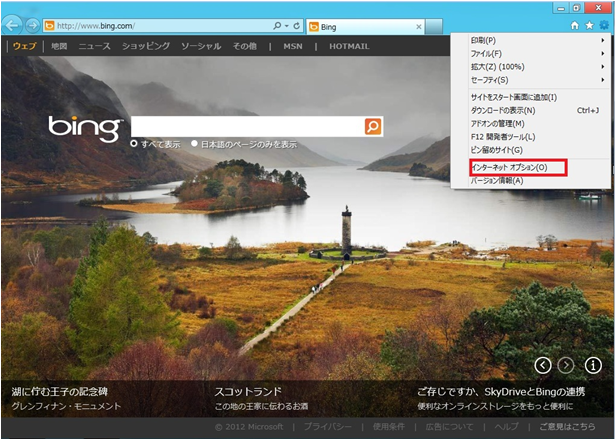616x440 pixels.
Task: Open the 地図 link
Action: (59, 46)
